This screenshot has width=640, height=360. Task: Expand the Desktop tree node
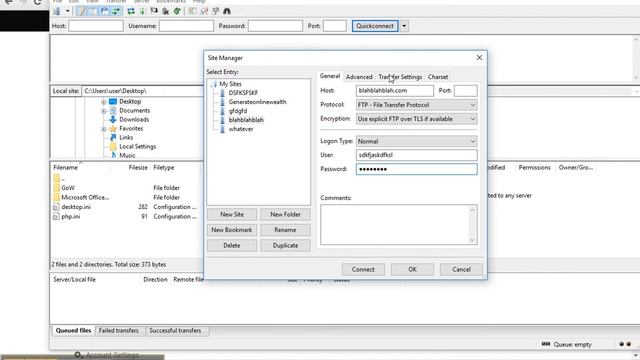[104, 102]
